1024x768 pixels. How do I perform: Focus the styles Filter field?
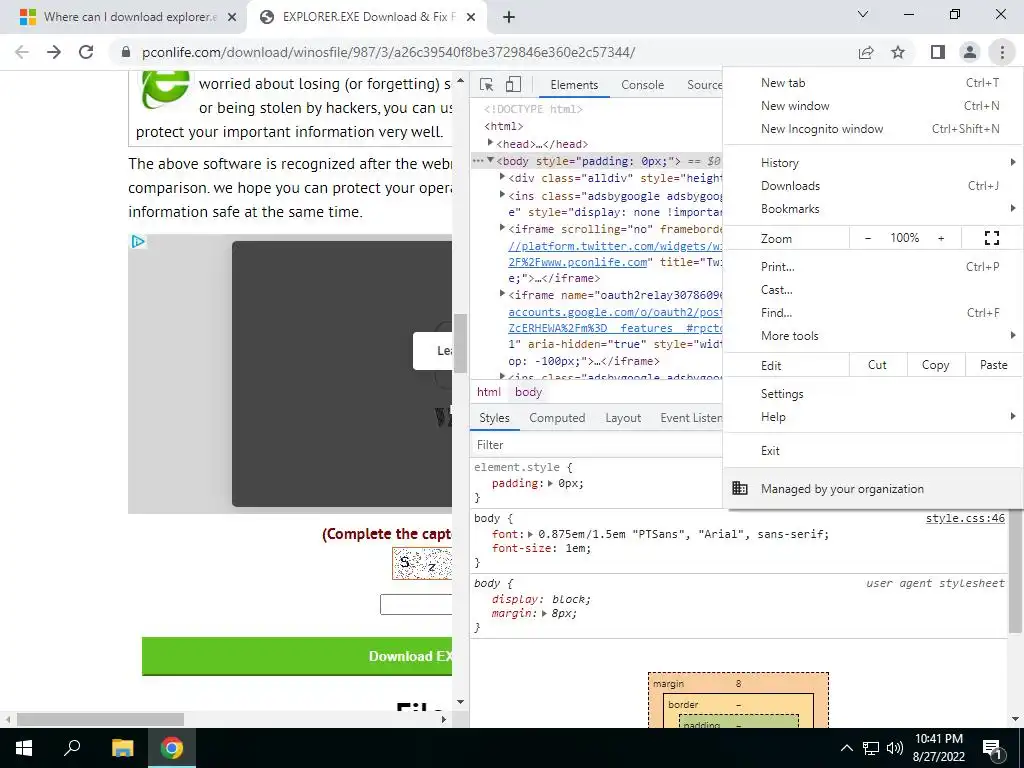(x=598, y=445)
